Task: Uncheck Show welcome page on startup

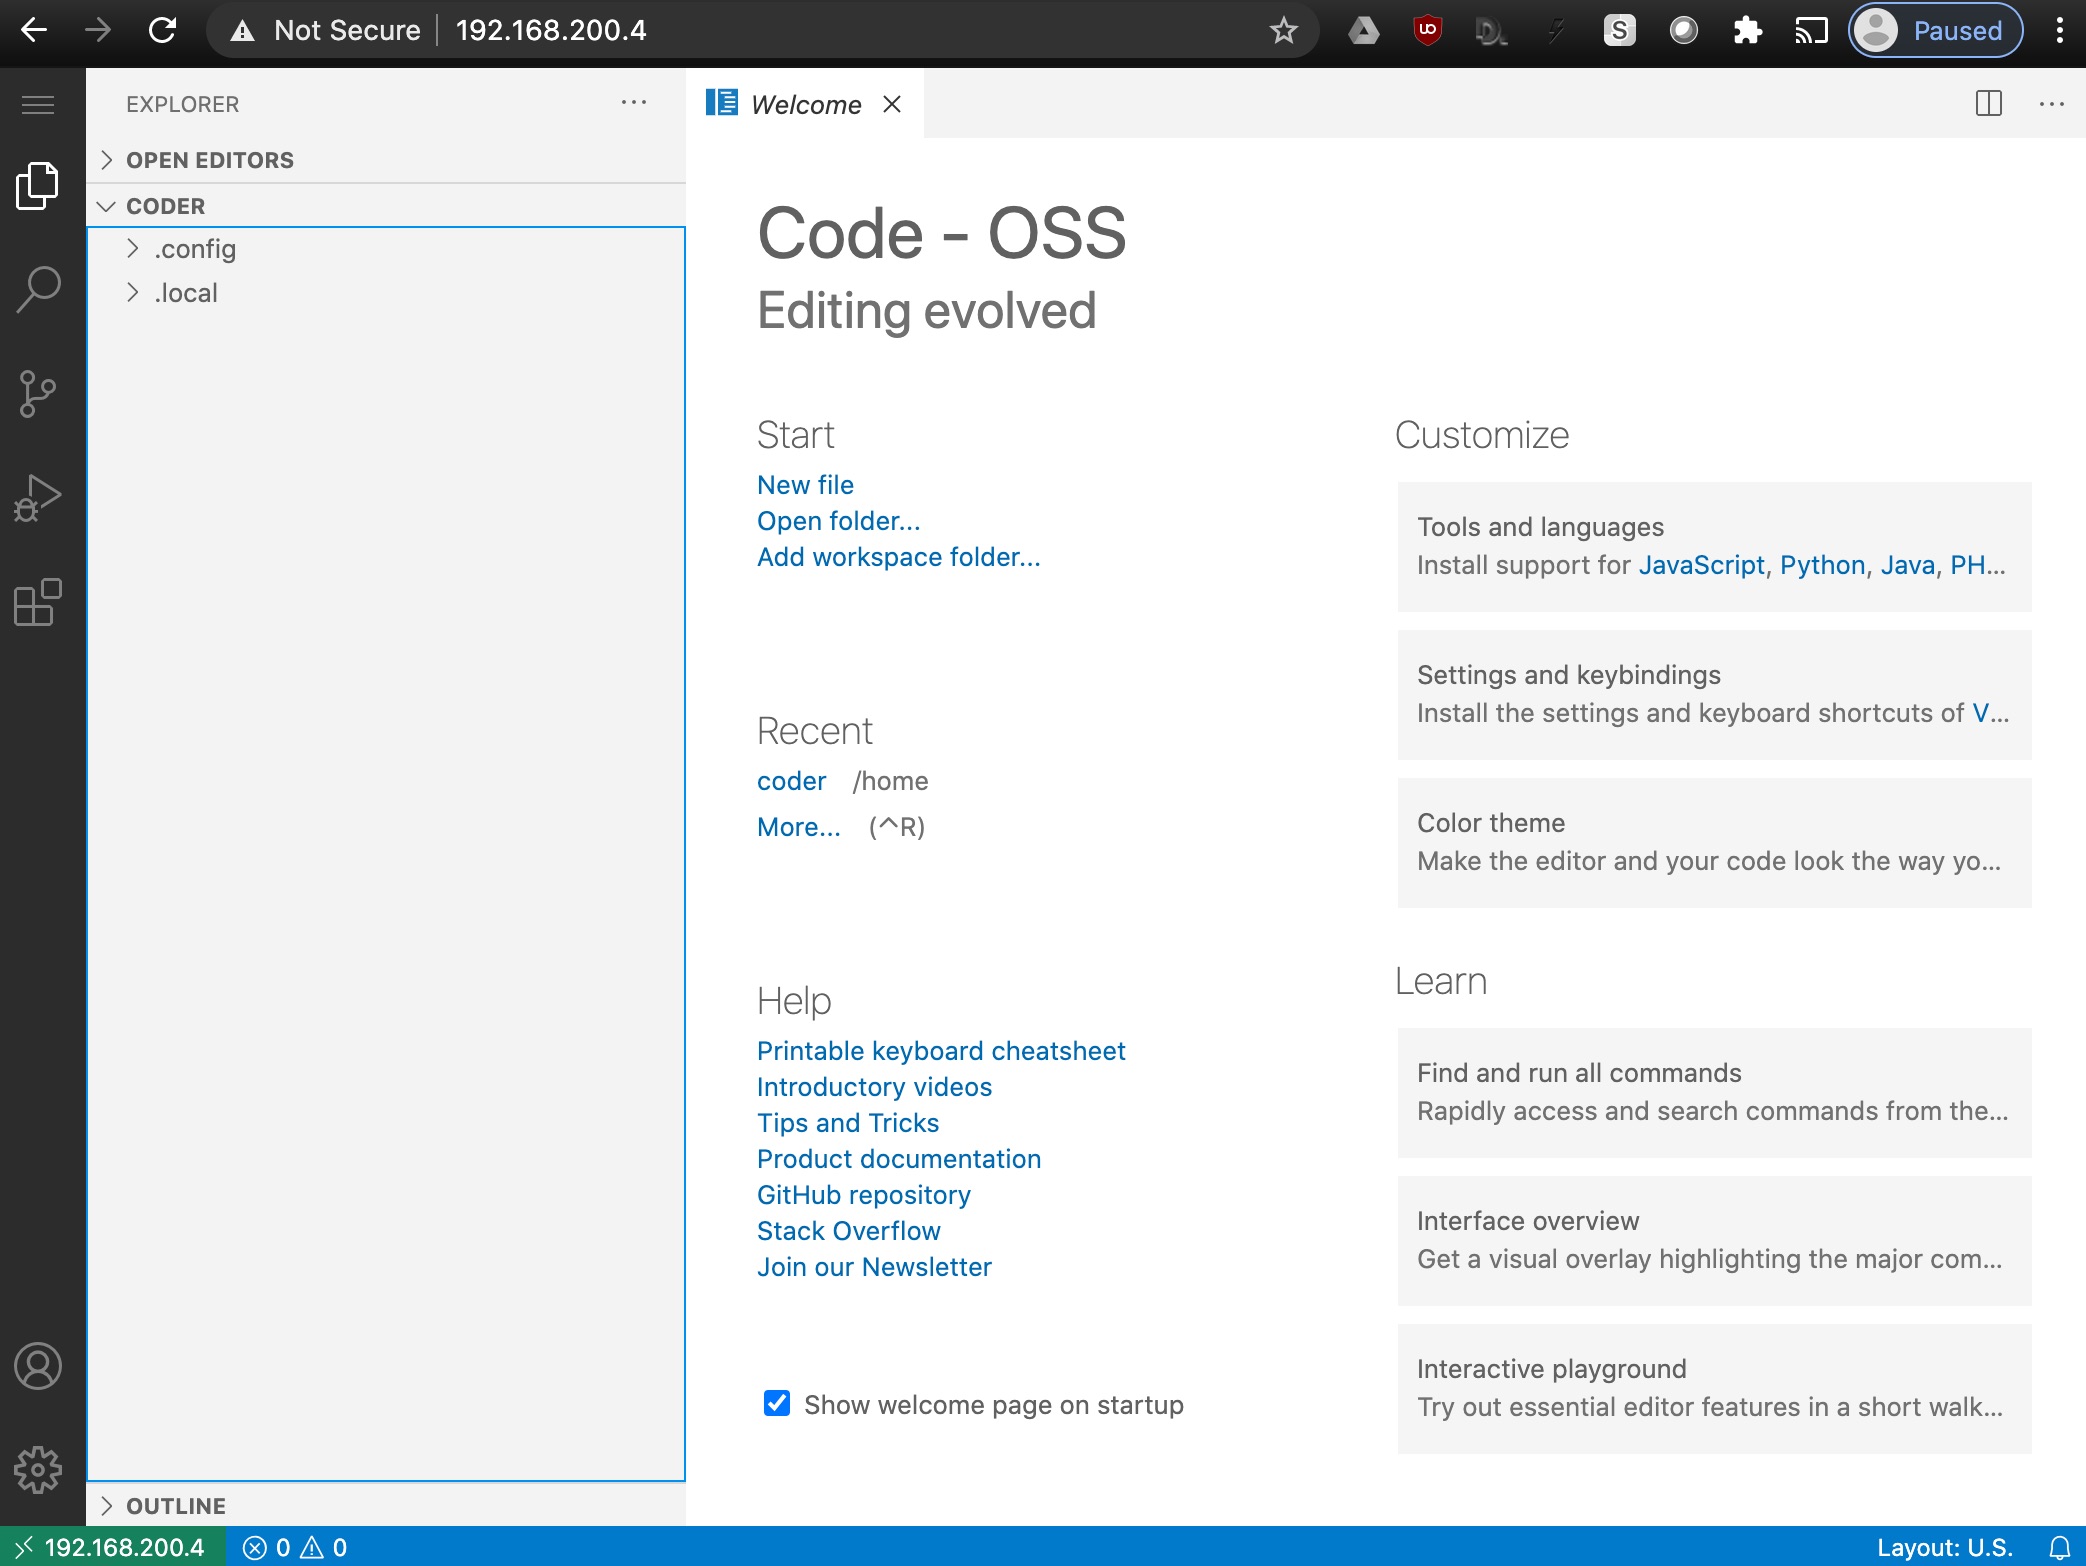Action: 777,1403
